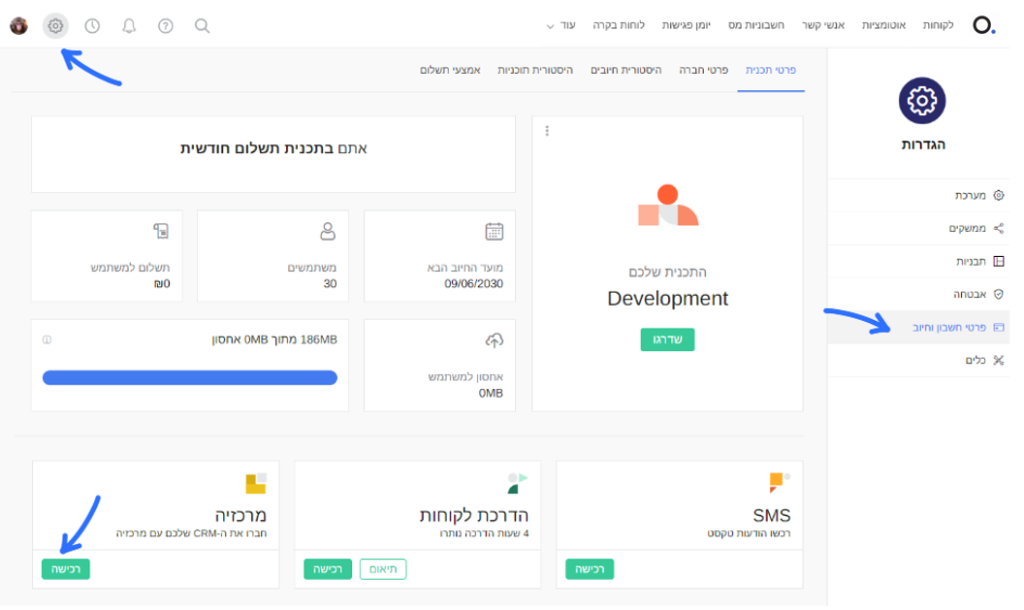
Task: Select the אמצעי תשלום tab
Action: coord(450,71)
